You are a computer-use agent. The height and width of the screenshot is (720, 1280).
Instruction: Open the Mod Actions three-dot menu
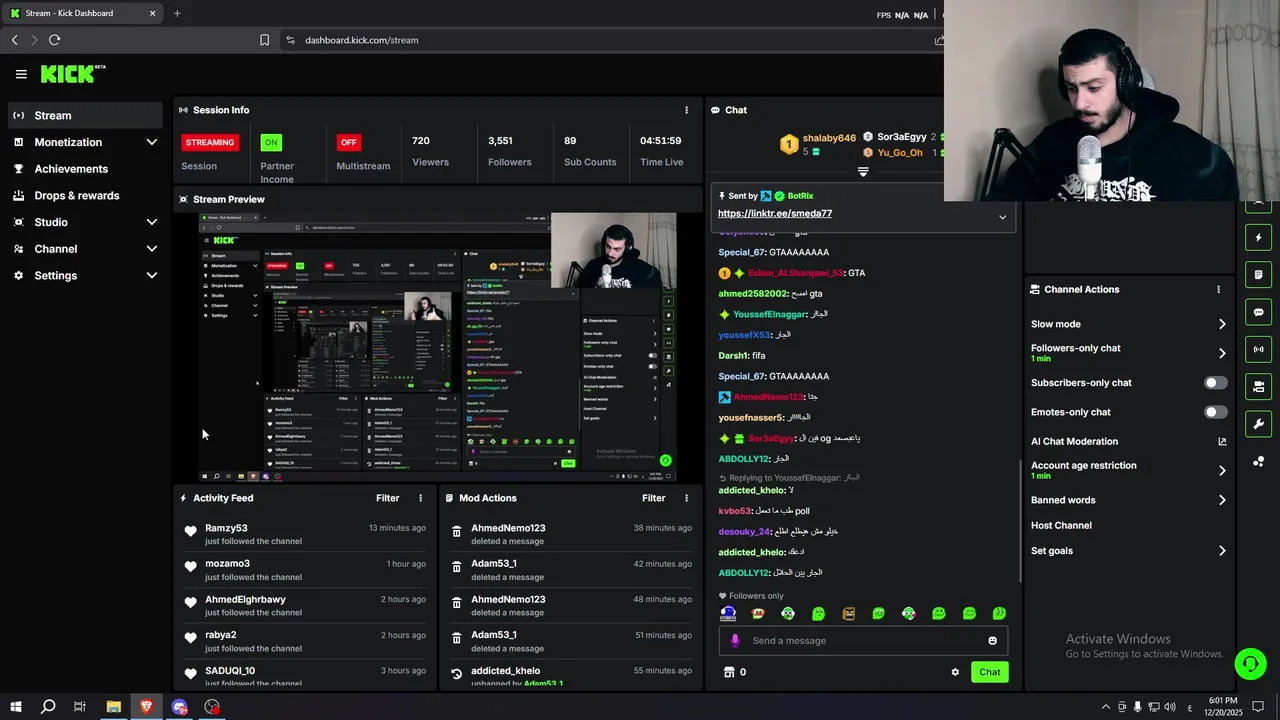(686, 498)
